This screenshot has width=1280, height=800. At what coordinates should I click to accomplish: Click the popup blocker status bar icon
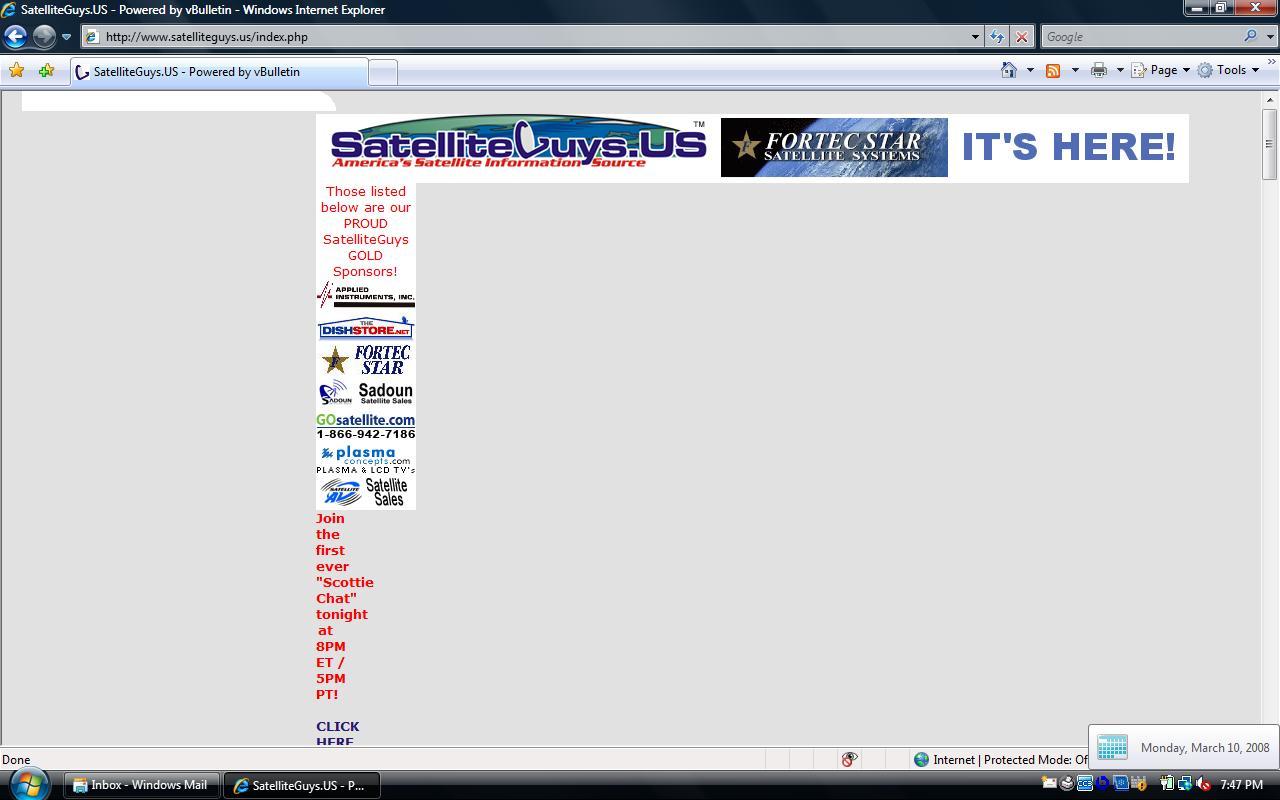tap(849, 759)
